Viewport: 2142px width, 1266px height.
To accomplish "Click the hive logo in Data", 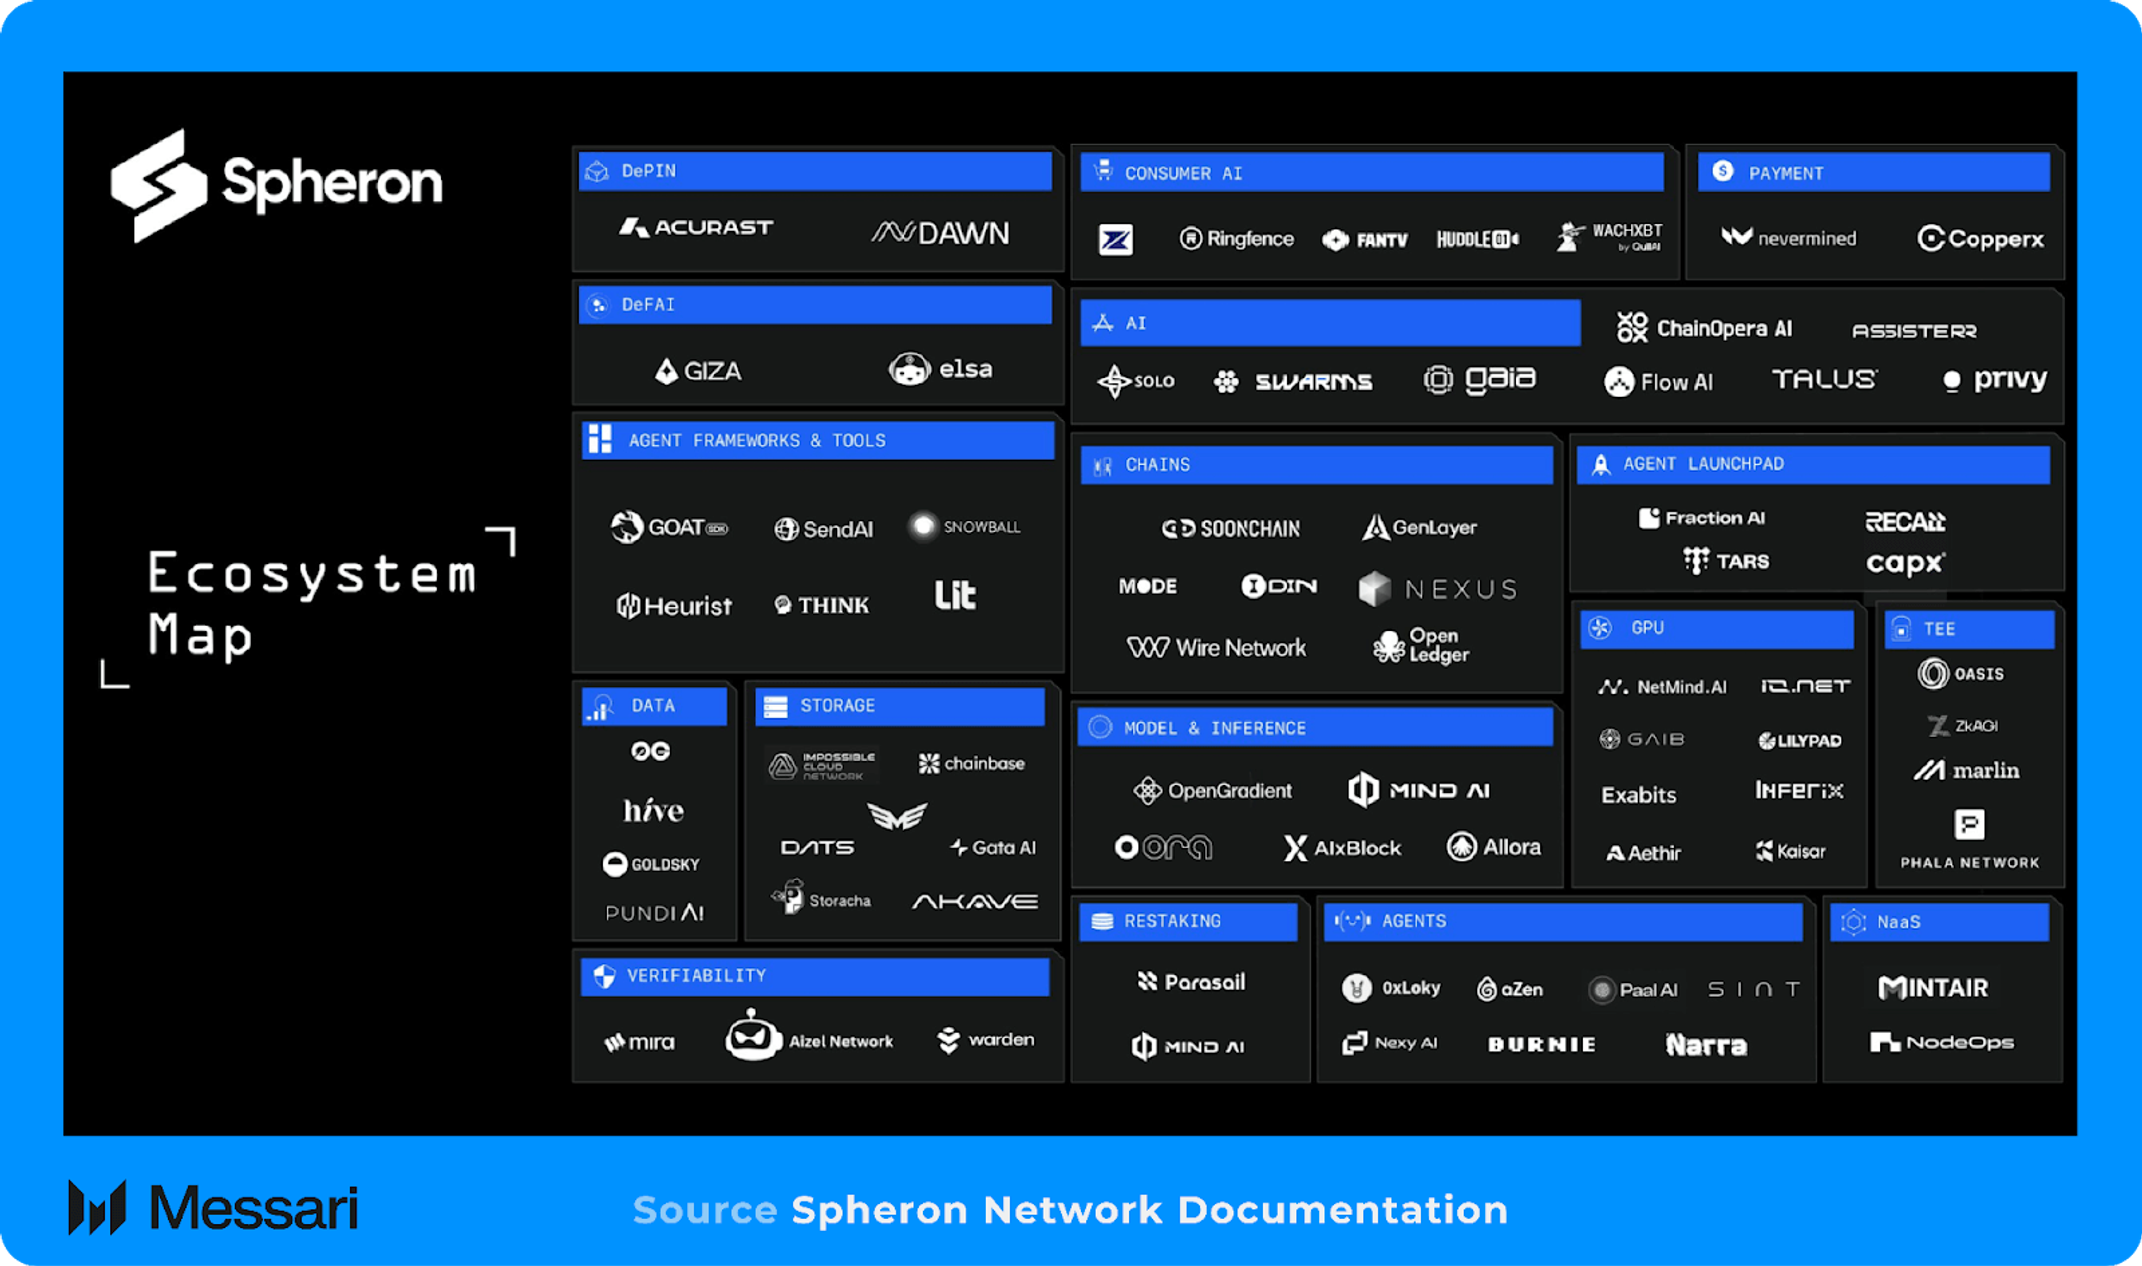I will (x=653, y=809).
